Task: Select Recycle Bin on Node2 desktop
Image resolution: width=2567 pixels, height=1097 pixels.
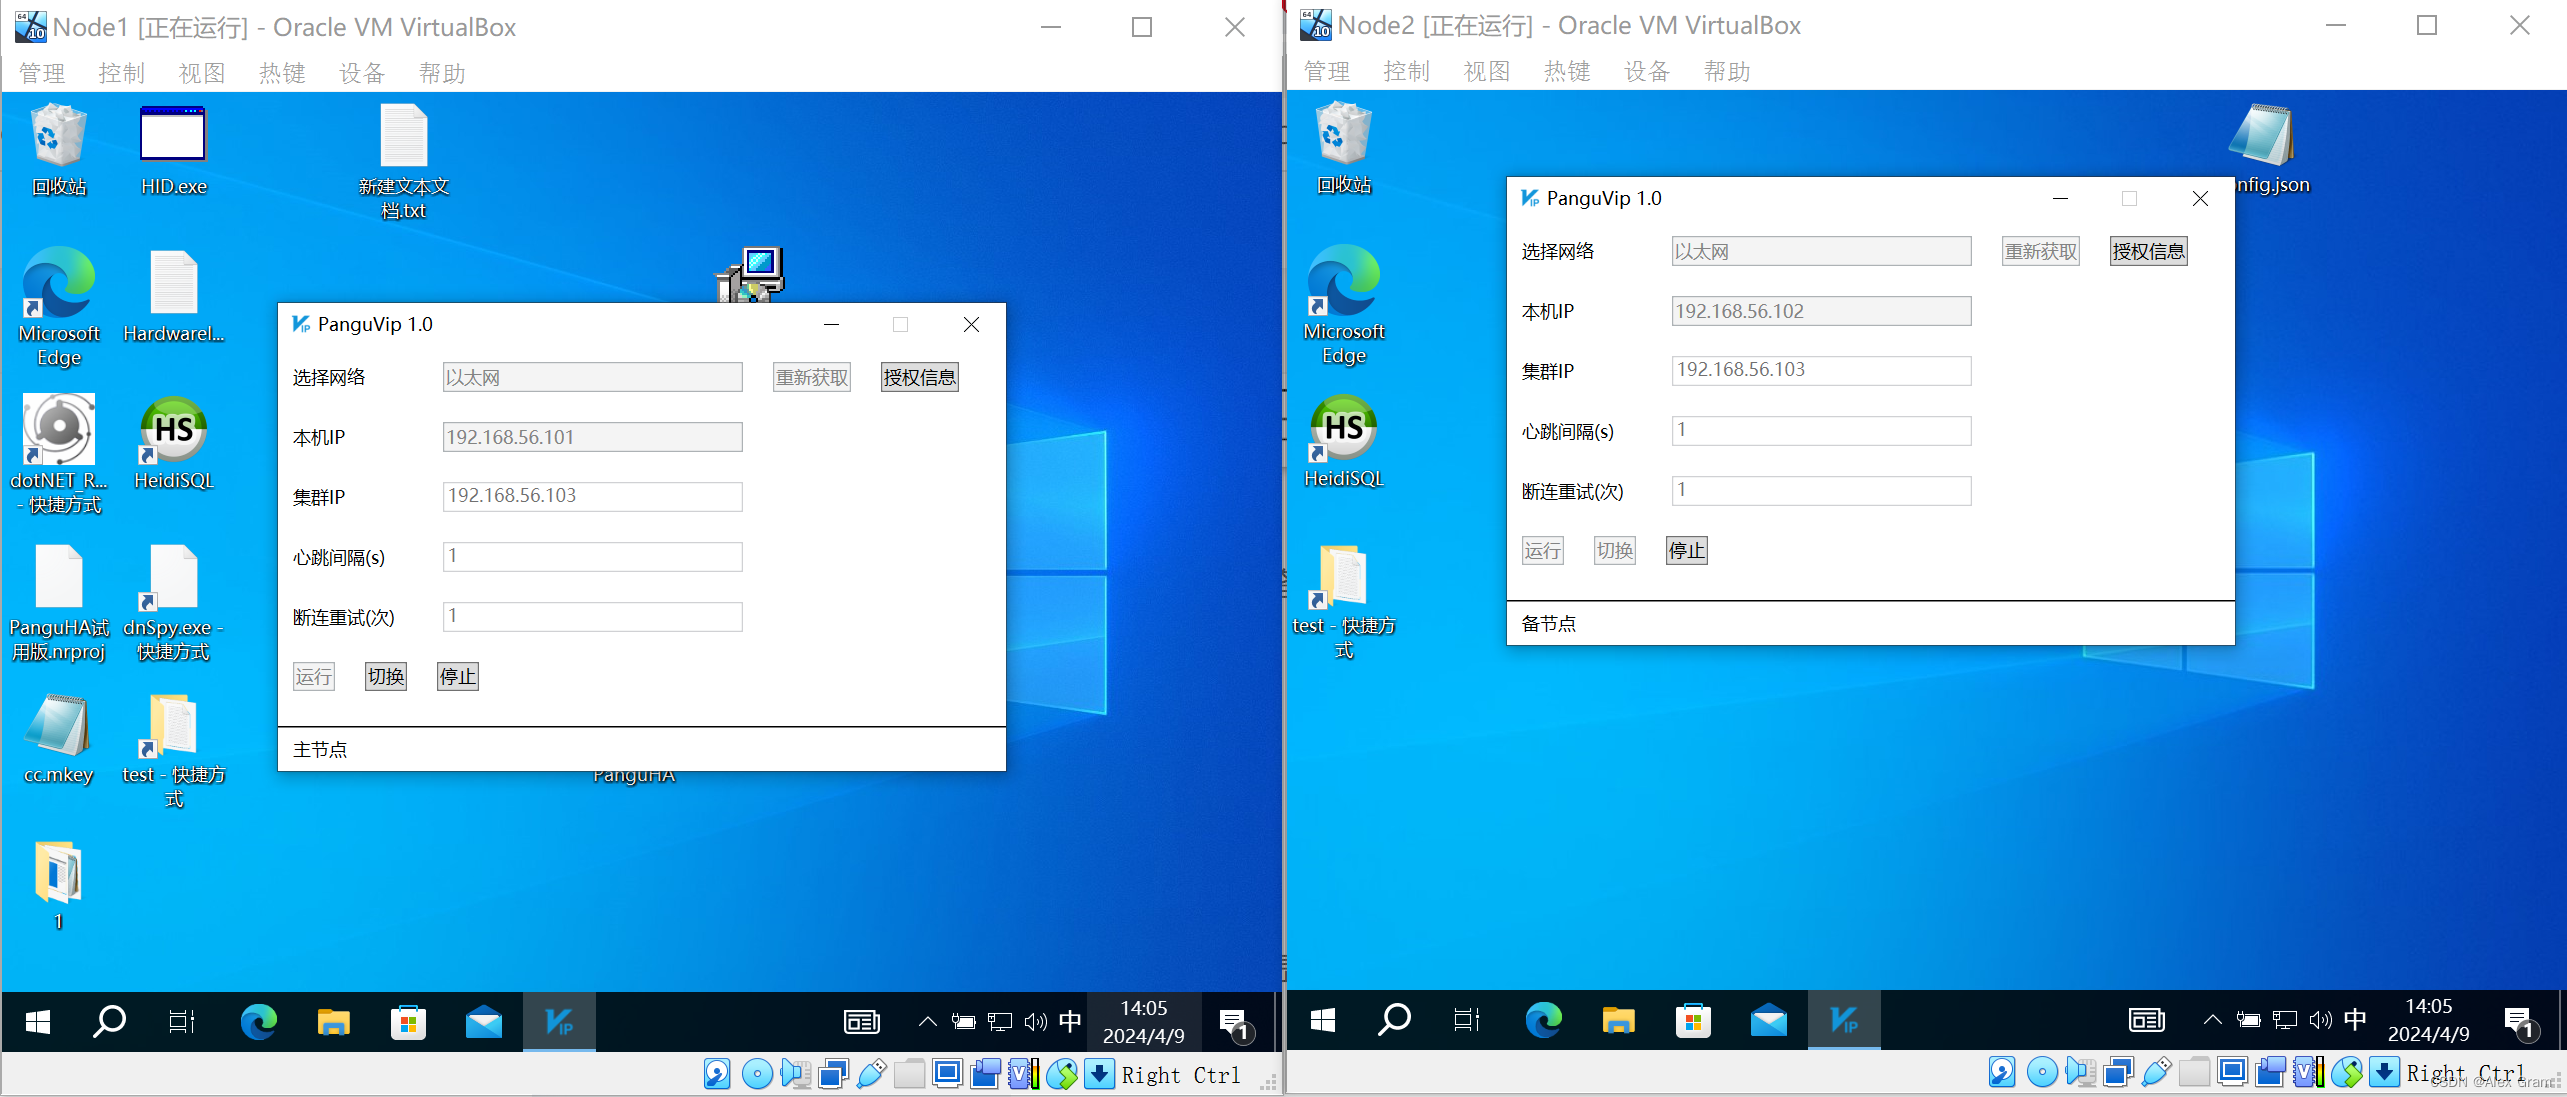Action: 1343,148
